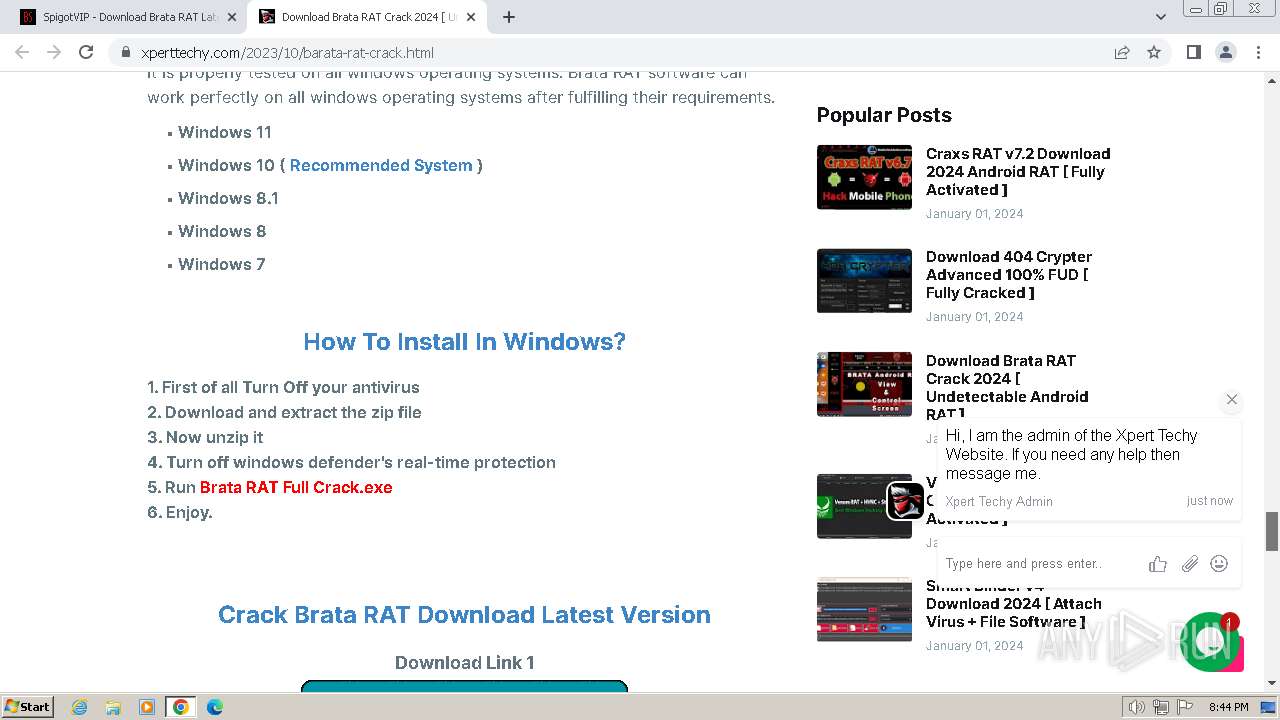Click the Brata Android RAT post thumbnail
The width and height of the screenshot is (1280, 720).
tap(864, 384)
